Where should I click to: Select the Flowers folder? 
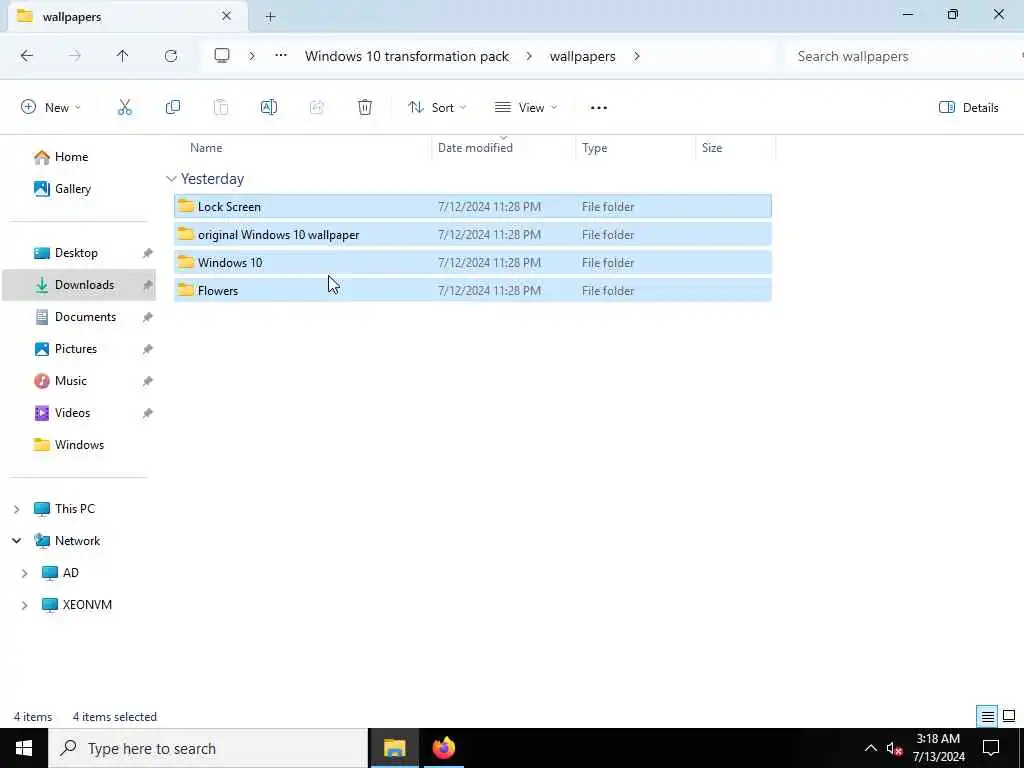point(473,291)
